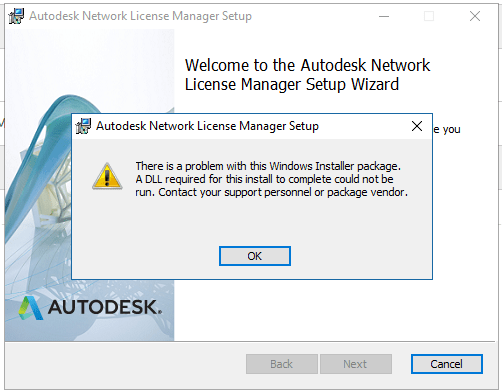502x392 pixels.
Task: Click the greyed-out maximize button
Action: click(x=429, y=16)
